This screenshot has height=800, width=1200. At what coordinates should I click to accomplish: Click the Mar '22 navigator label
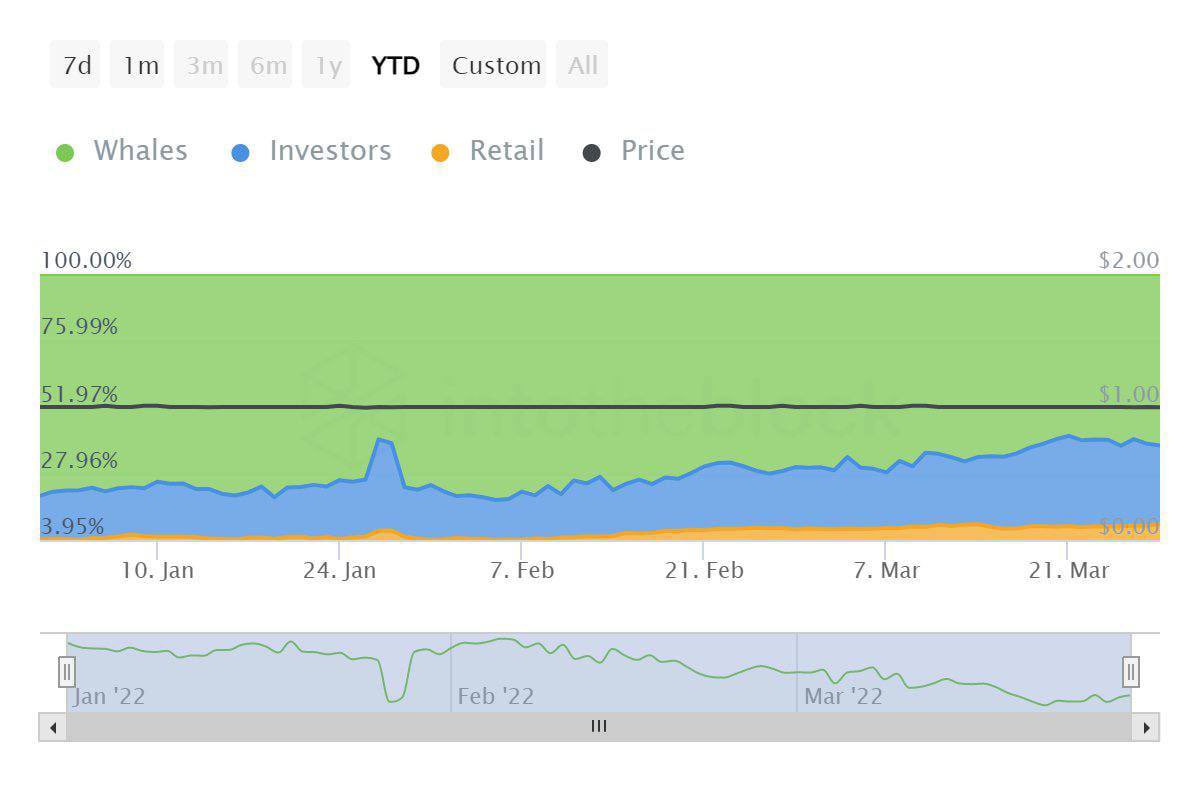pos(843,697)
